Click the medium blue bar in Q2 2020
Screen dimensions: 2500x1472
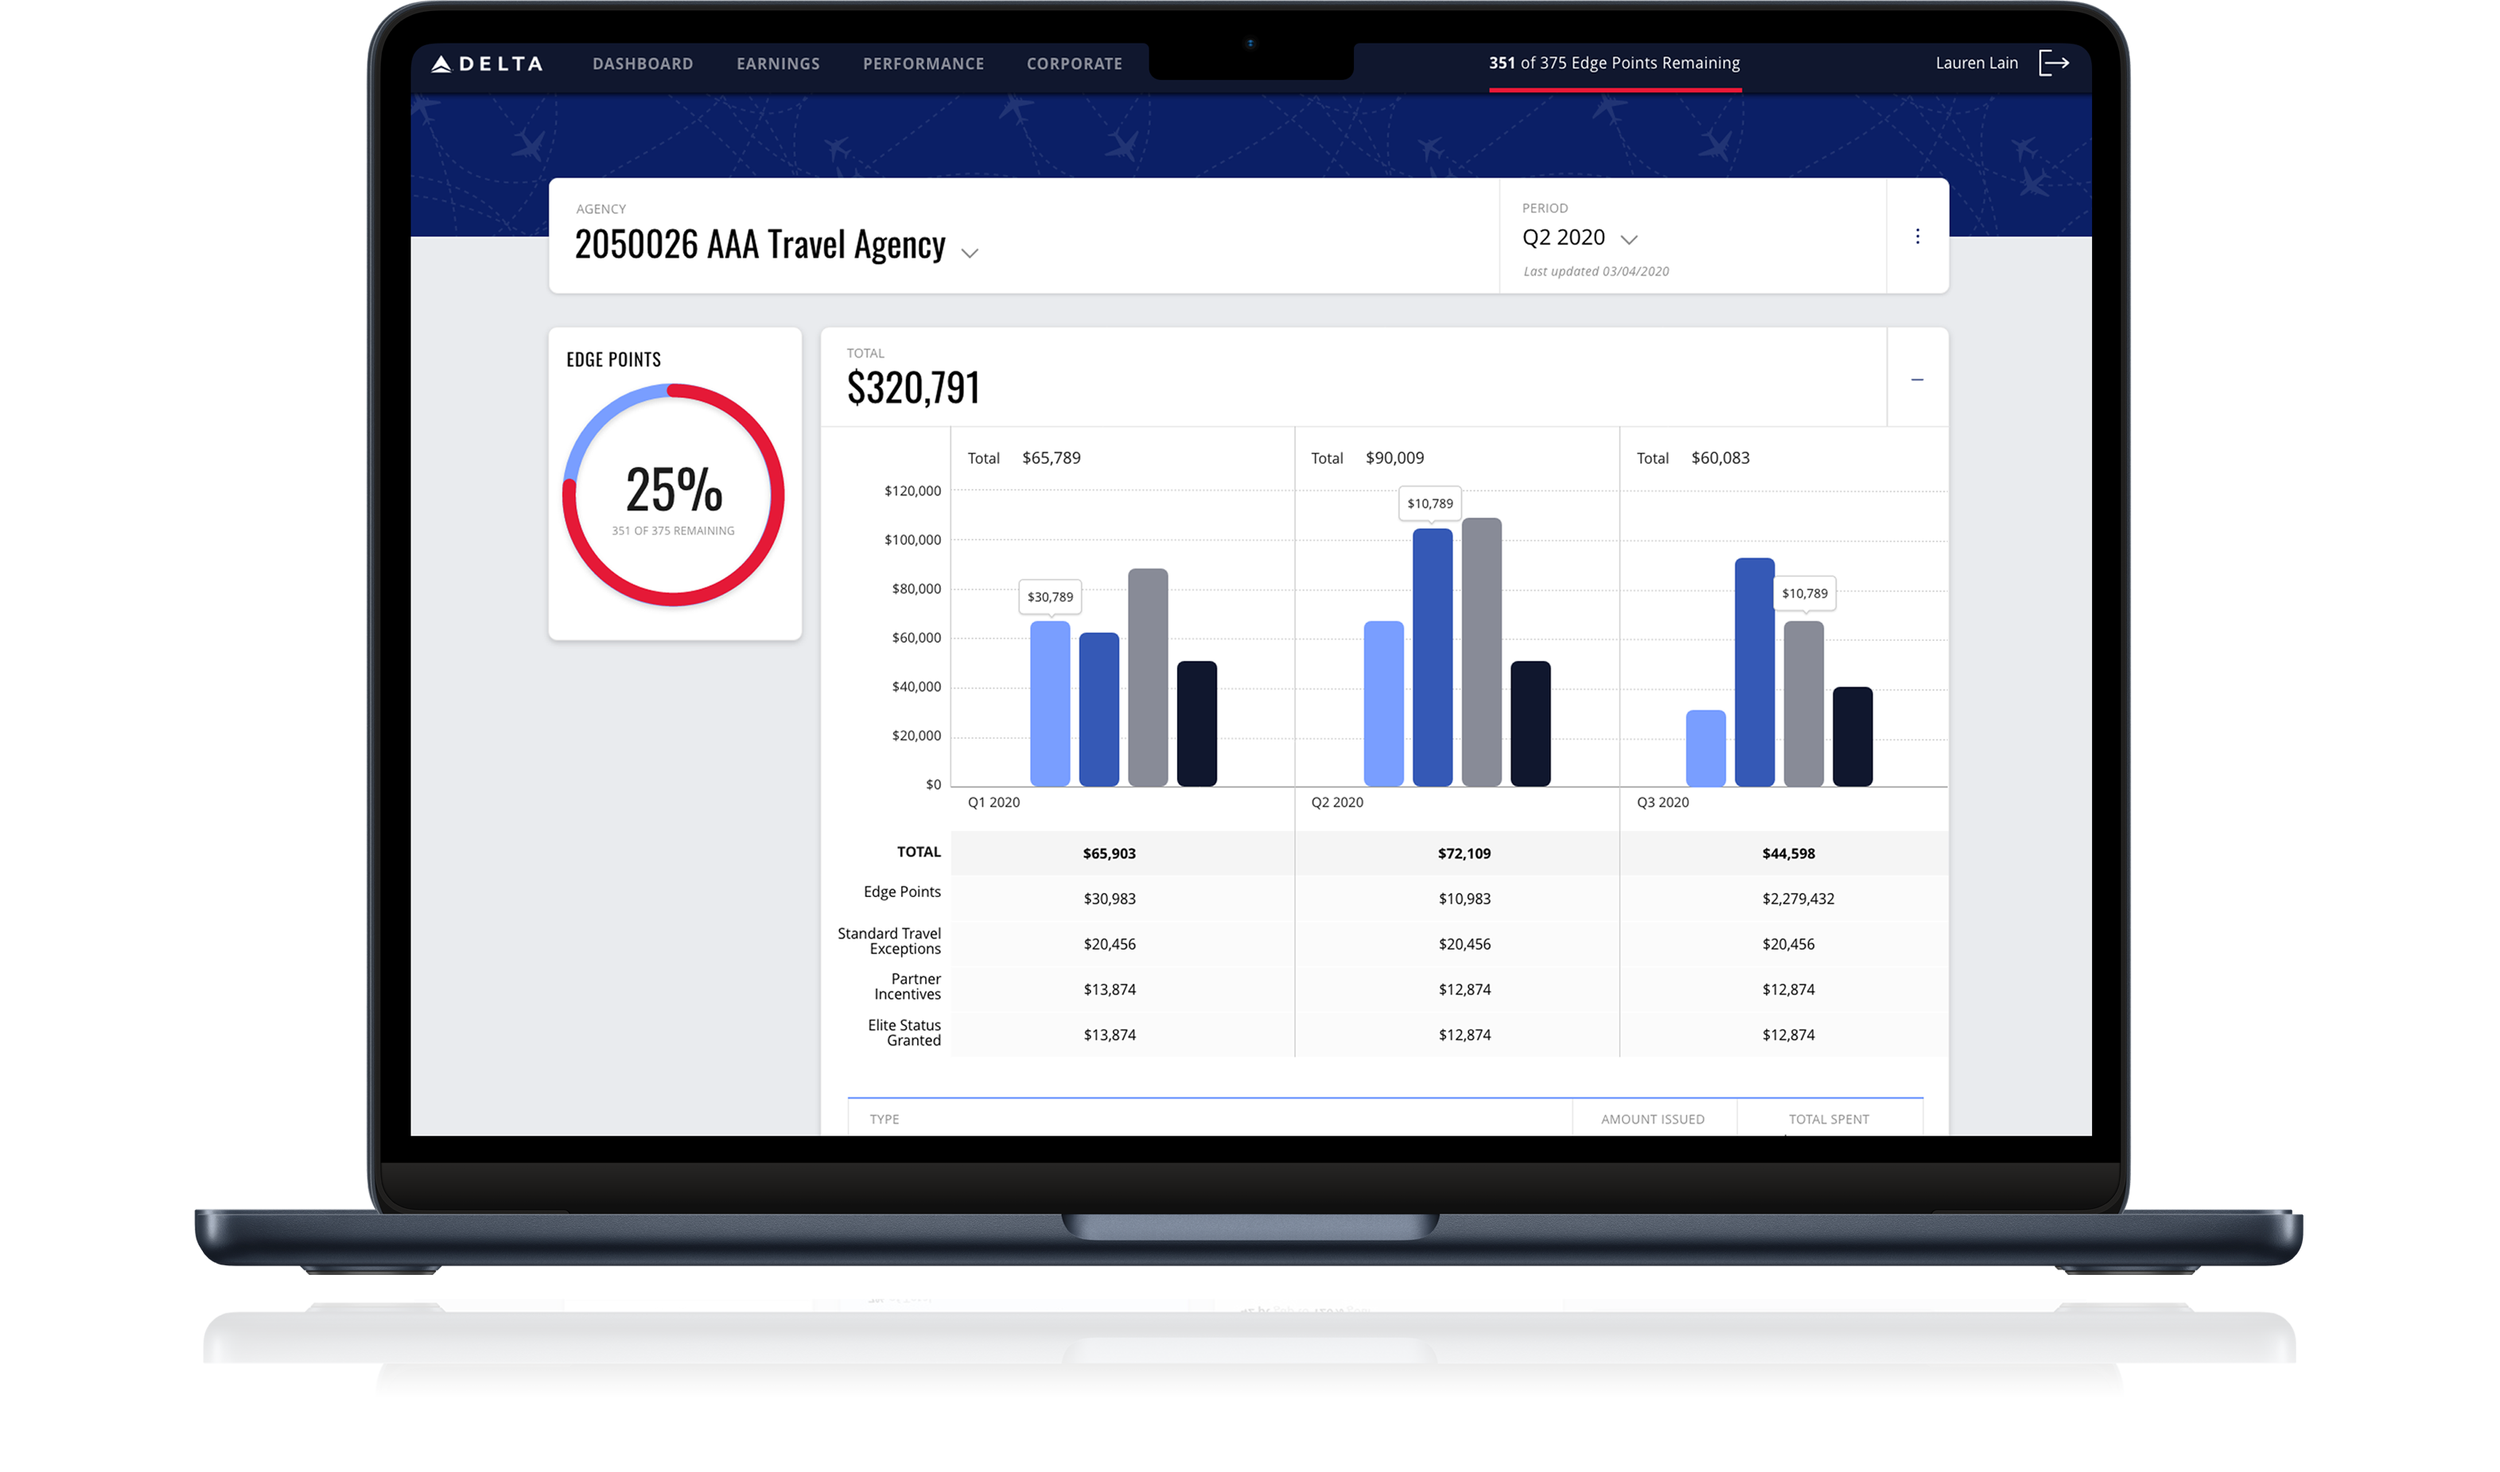[1432, 657]
